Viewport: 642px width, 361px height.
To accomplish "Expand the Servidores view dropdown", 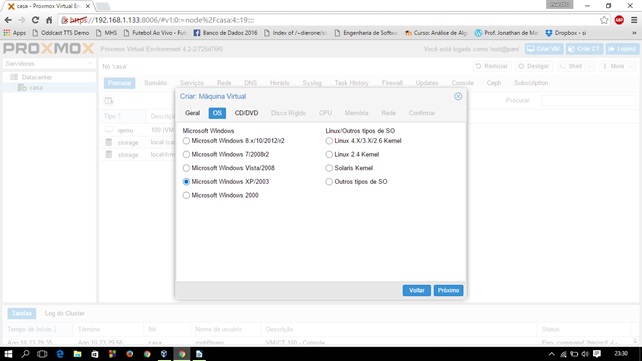I will point(90,64).
